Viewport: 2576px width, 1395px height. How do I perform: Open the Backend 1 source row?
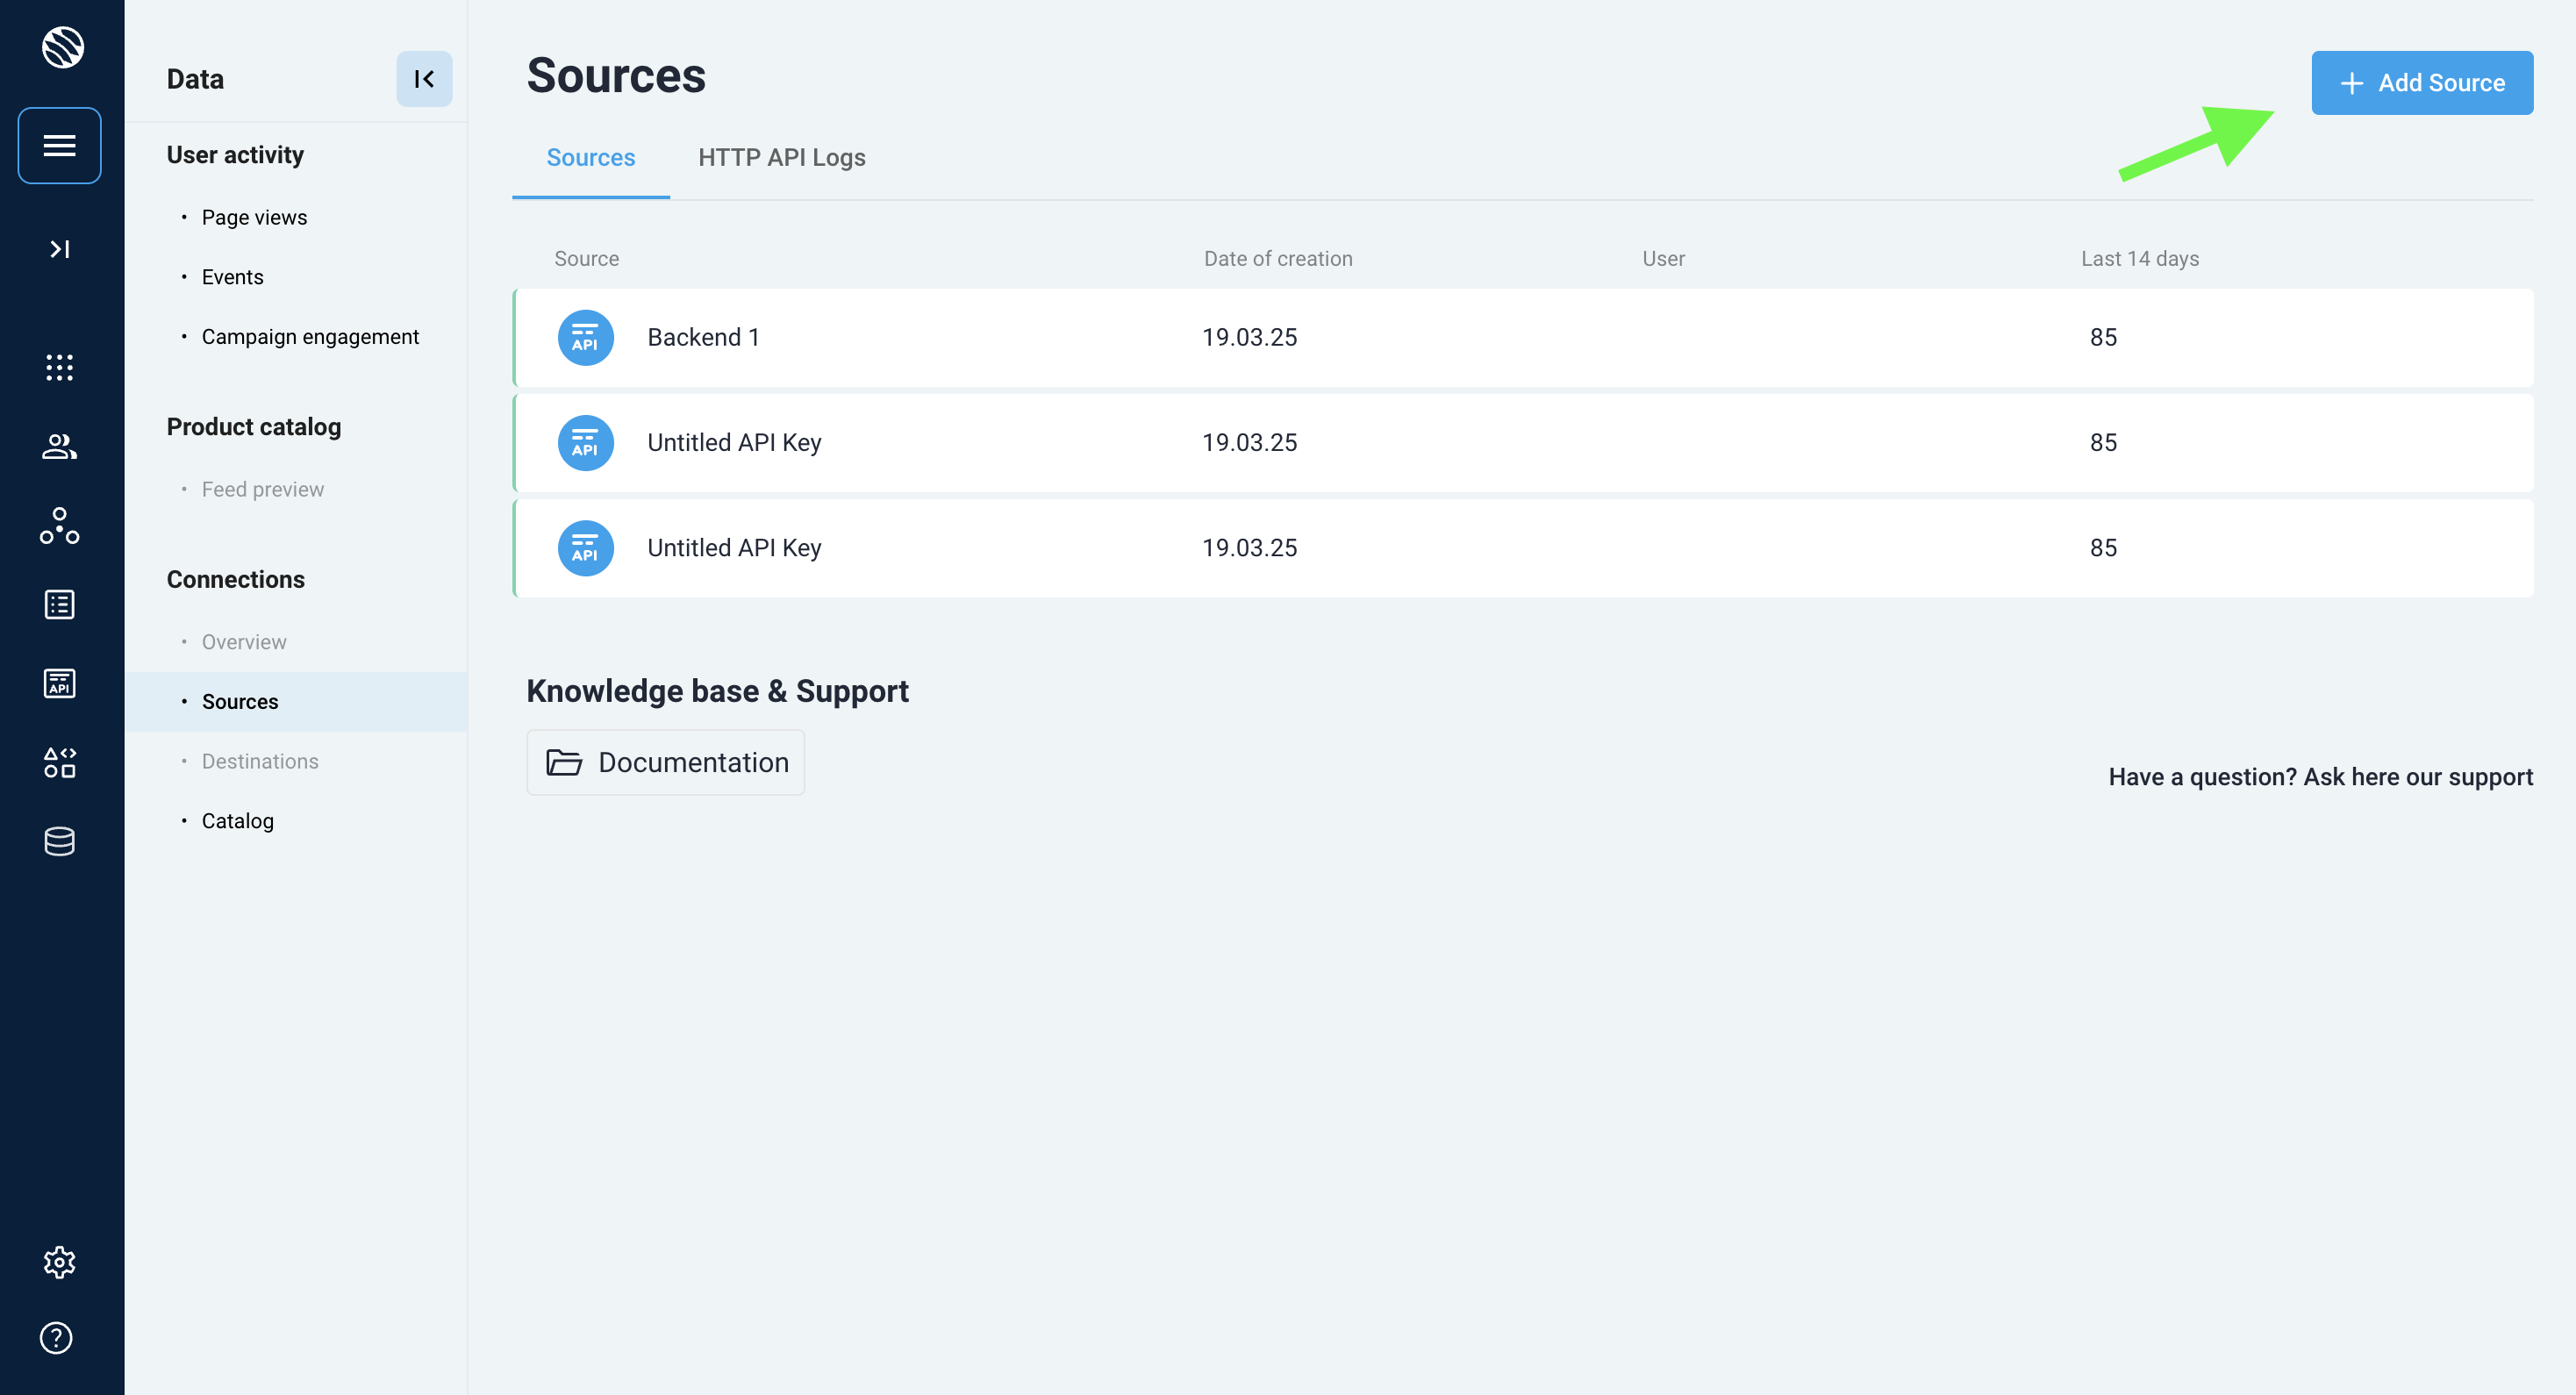click(x=703, y=337)
